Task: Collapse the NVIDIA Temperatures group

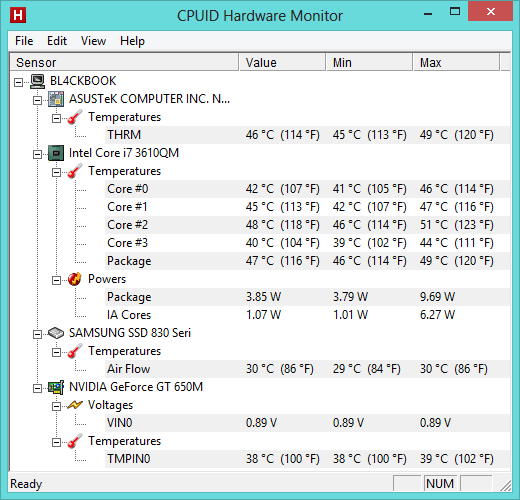Action: click(57, 442)
